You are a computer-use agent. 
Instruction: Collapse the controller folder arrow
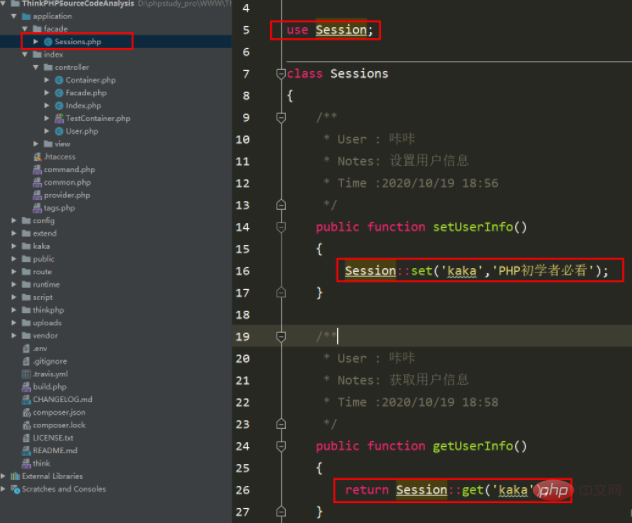click(x=36, y=67)
